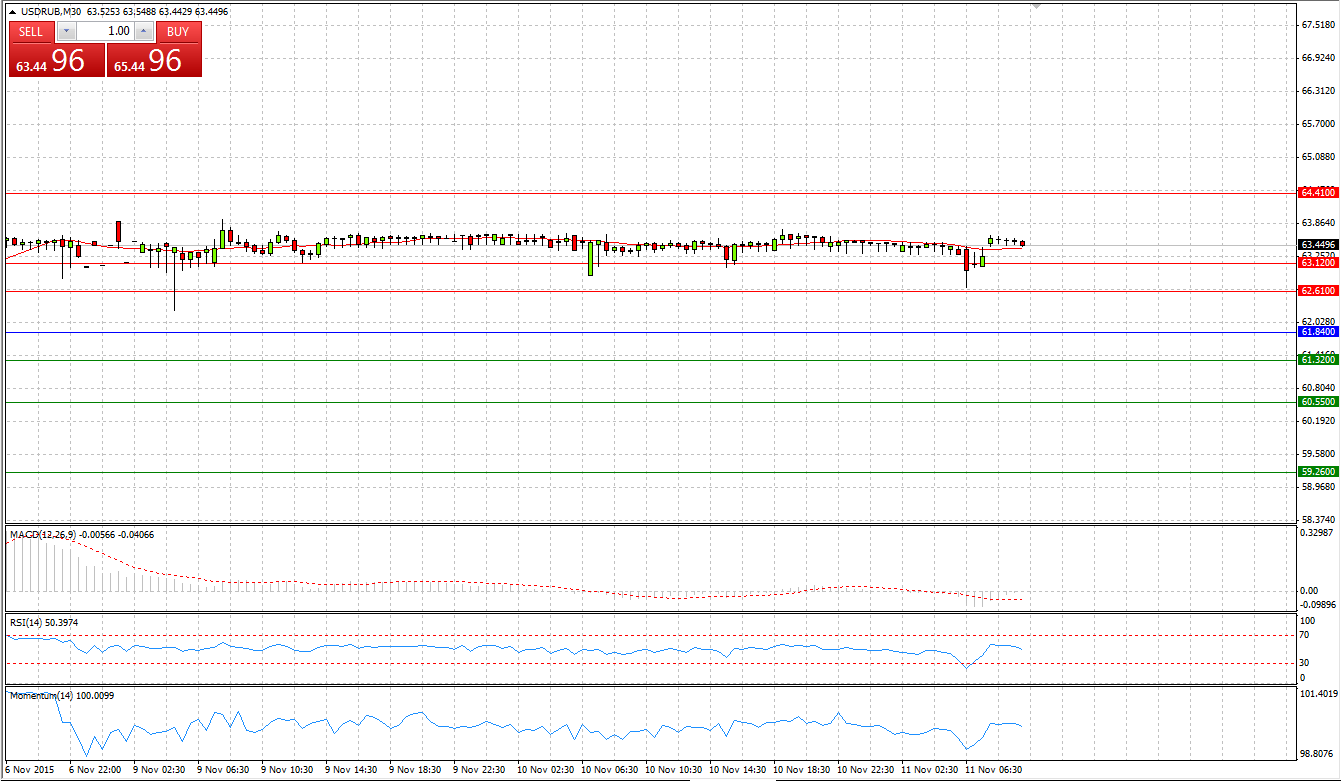The image size is (1341, 781).
Task: Select the red 62.6100 price level label
Action: (x=1318, y=290)
